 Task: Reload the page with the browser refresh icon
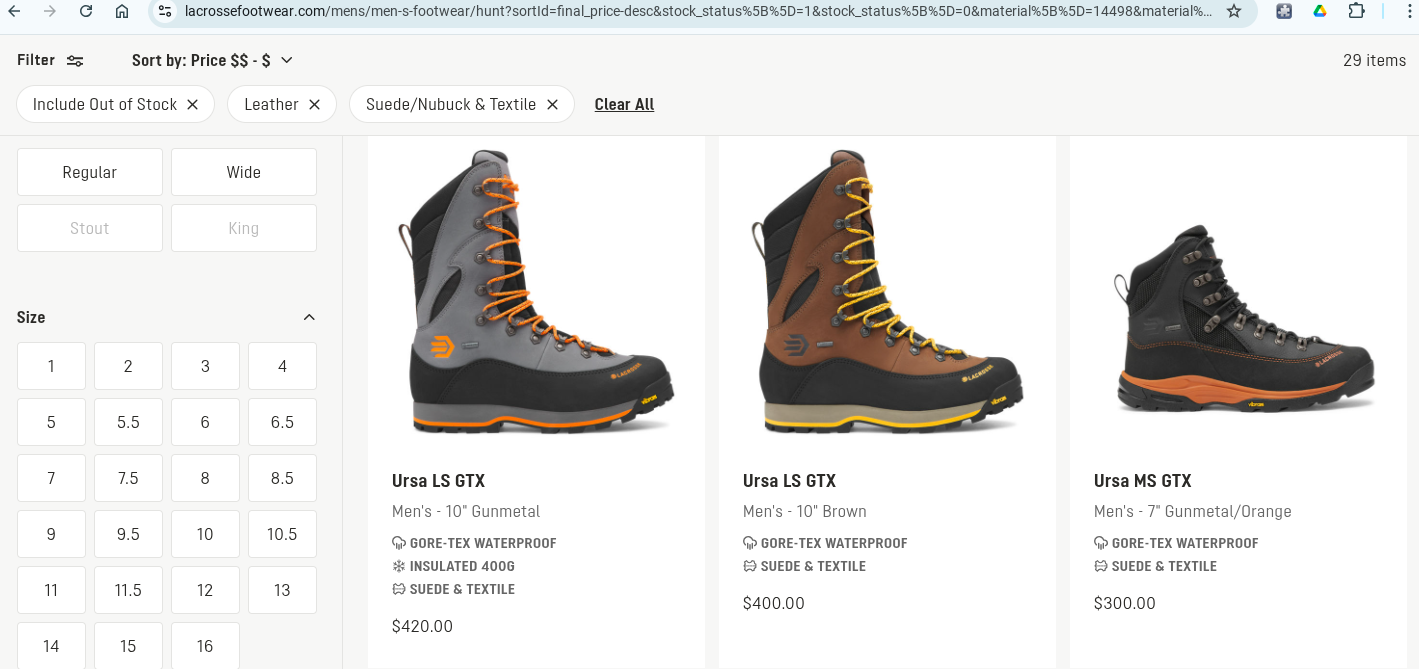tap(86, 11)
